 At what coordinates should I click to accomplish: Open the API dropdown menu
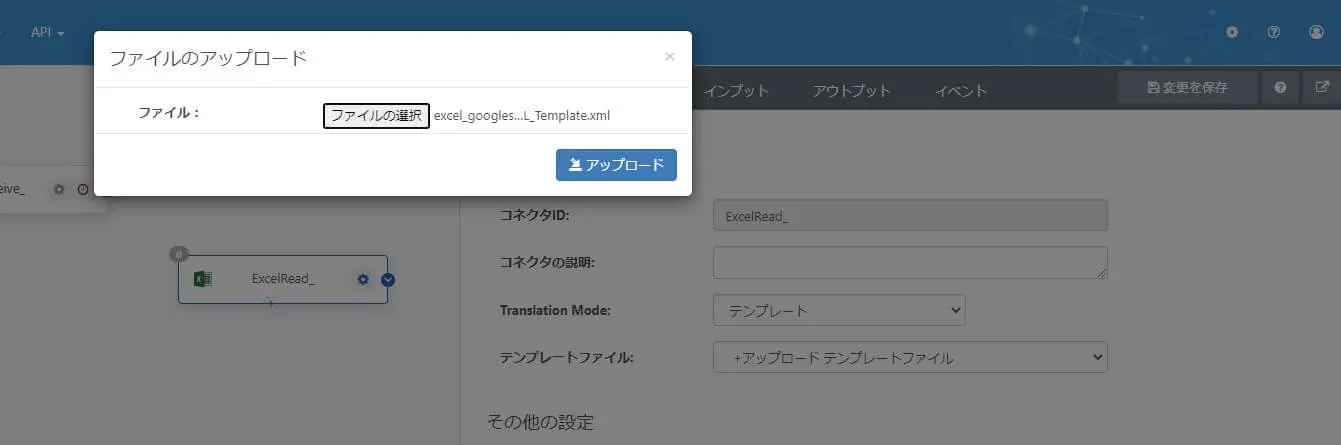click(x=47, y=32)
